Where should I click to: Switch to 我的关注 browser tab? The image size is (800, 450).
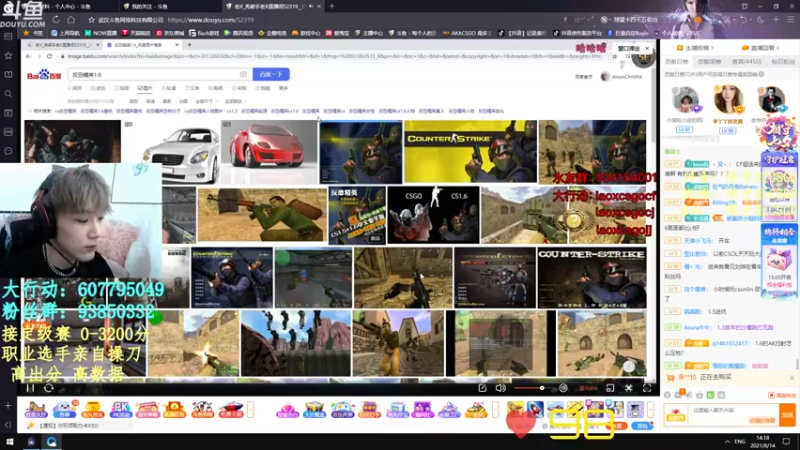pos(147,6)
